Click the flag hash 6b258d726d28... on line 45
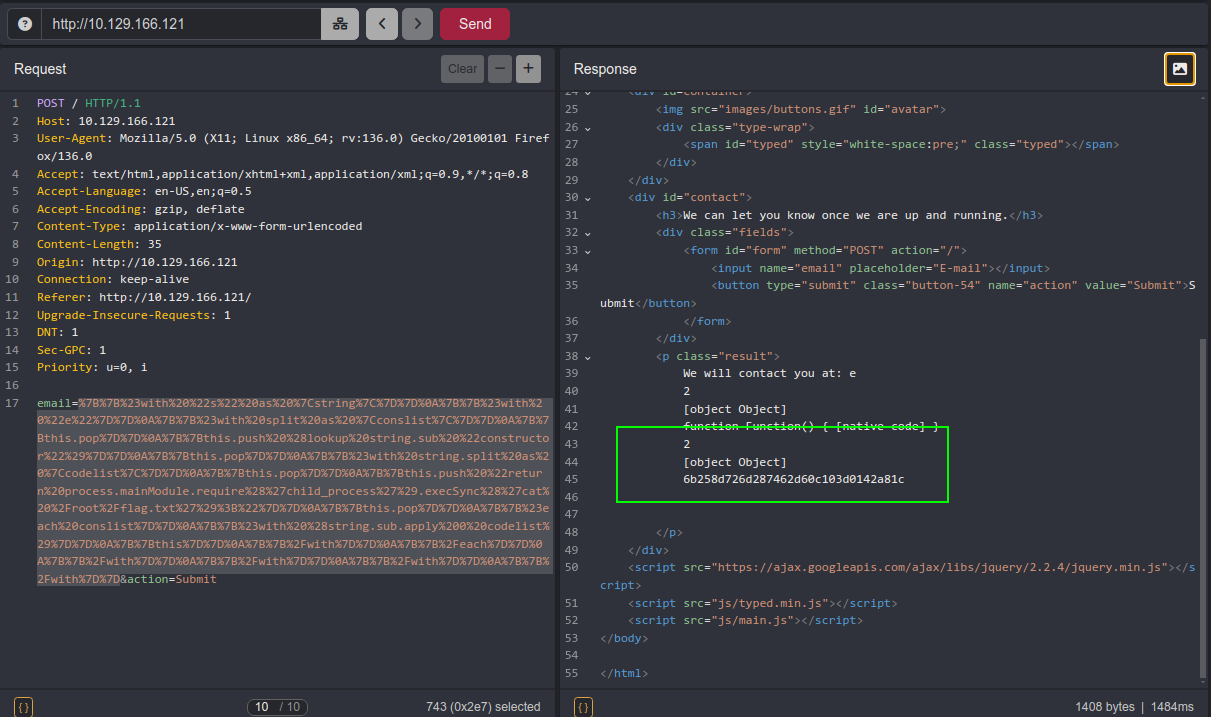The width and height of the screenshot is (1211, 717). click(794, 479)
